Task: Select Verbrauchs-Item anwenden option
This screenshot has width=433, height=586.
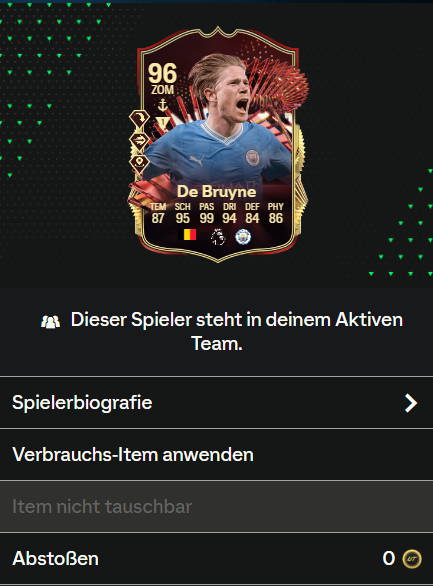Action: tap(216, 454)
